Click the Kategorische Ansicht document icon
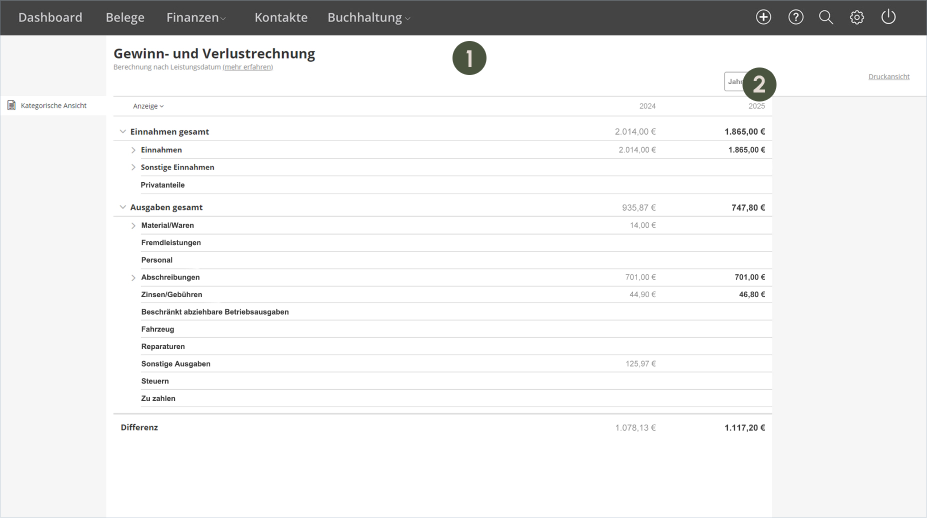 pos(11,105)
